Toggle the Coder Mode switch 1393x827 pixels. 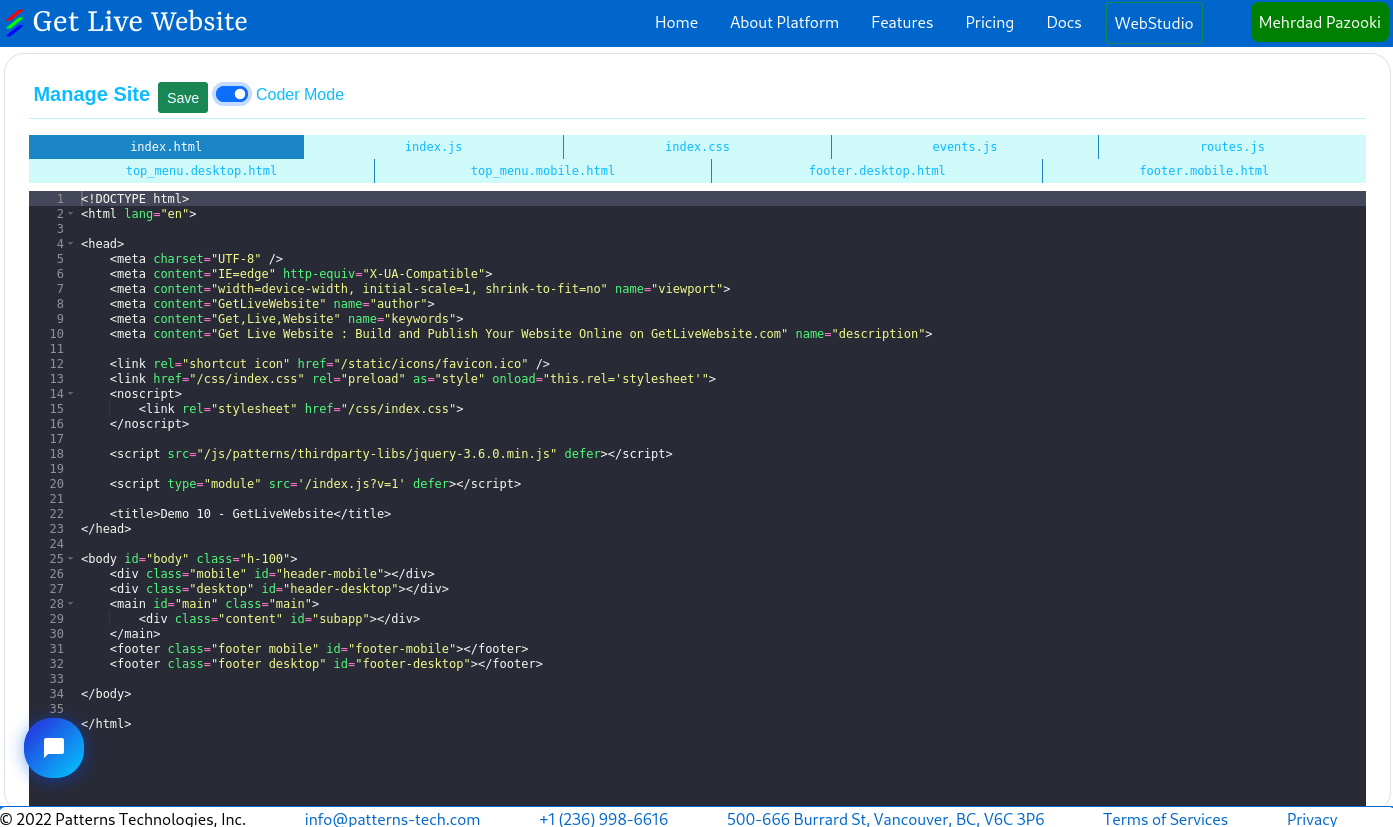232,94
